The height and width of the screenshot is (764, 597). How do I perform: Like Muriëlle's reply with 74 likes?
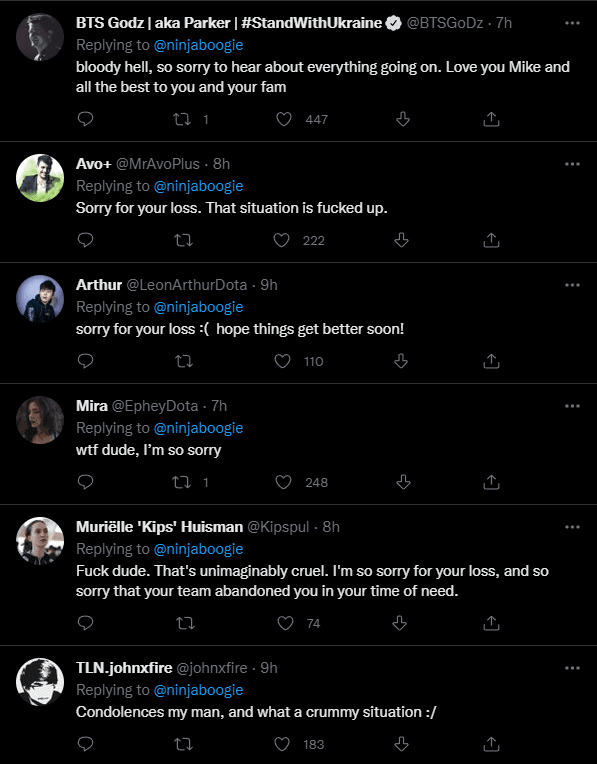[285, 623]
